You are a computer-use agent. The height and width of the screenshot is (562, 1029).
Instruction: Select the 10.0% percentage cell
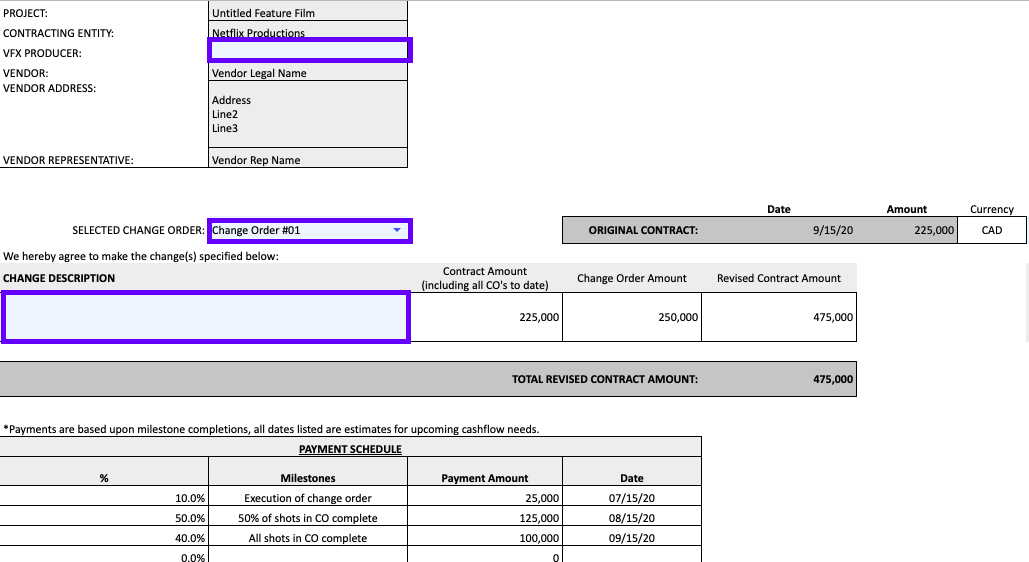tap(104, 498)
